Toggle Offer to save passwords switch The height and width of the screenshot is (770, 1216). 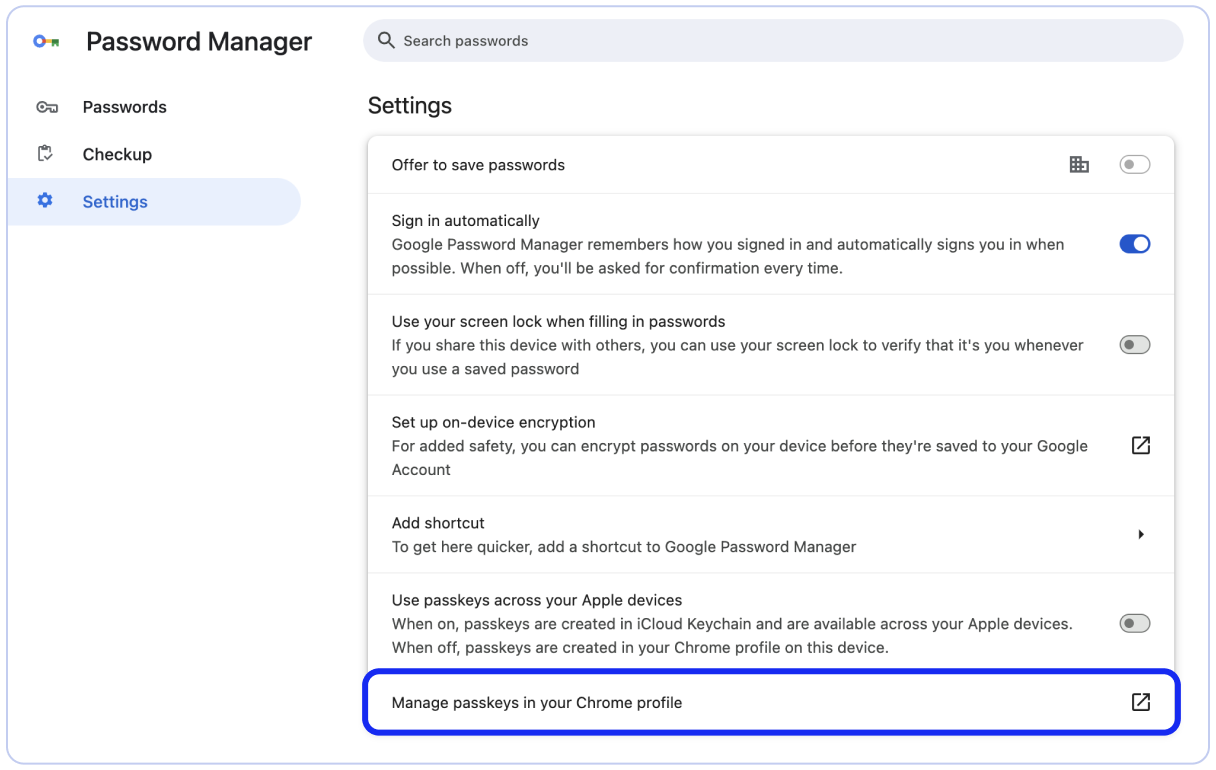1135,165
